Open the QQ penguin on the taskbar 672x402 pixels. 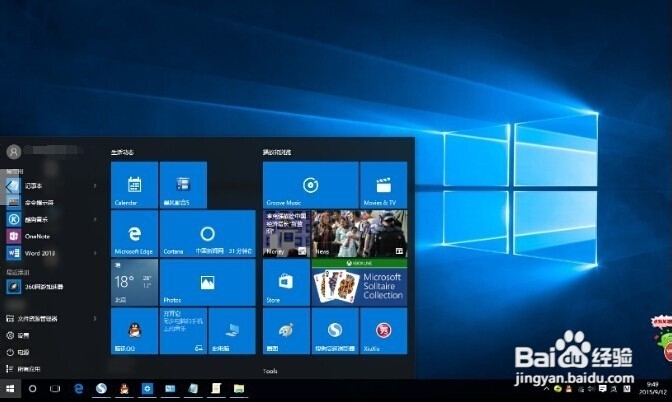(124, 389)
